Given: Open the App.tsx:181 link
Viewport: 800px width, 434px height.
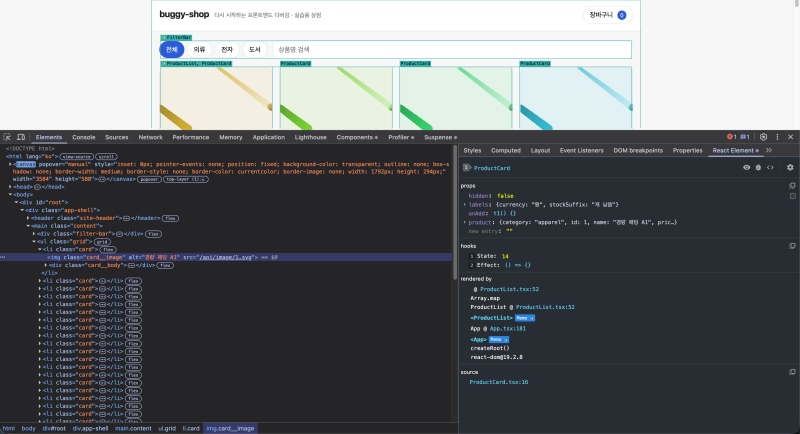Looking at the screenshot, I should click(x=508, y=329).
